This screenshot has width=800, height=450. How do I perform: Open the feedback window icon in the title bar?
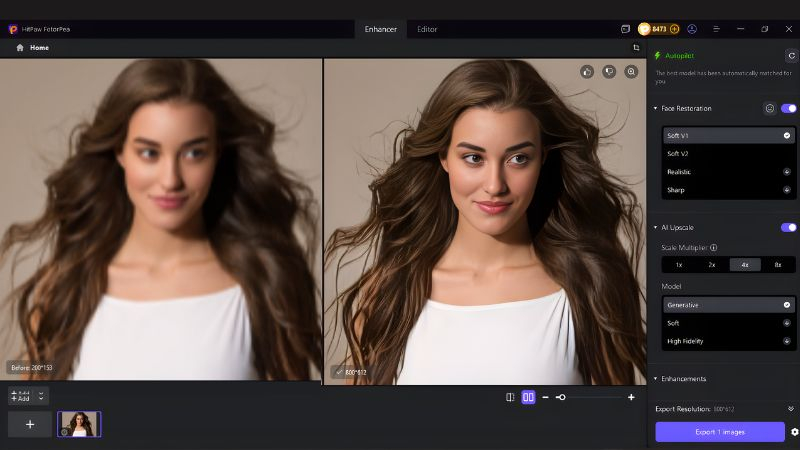pyautogui.click(x=626, y=29)
